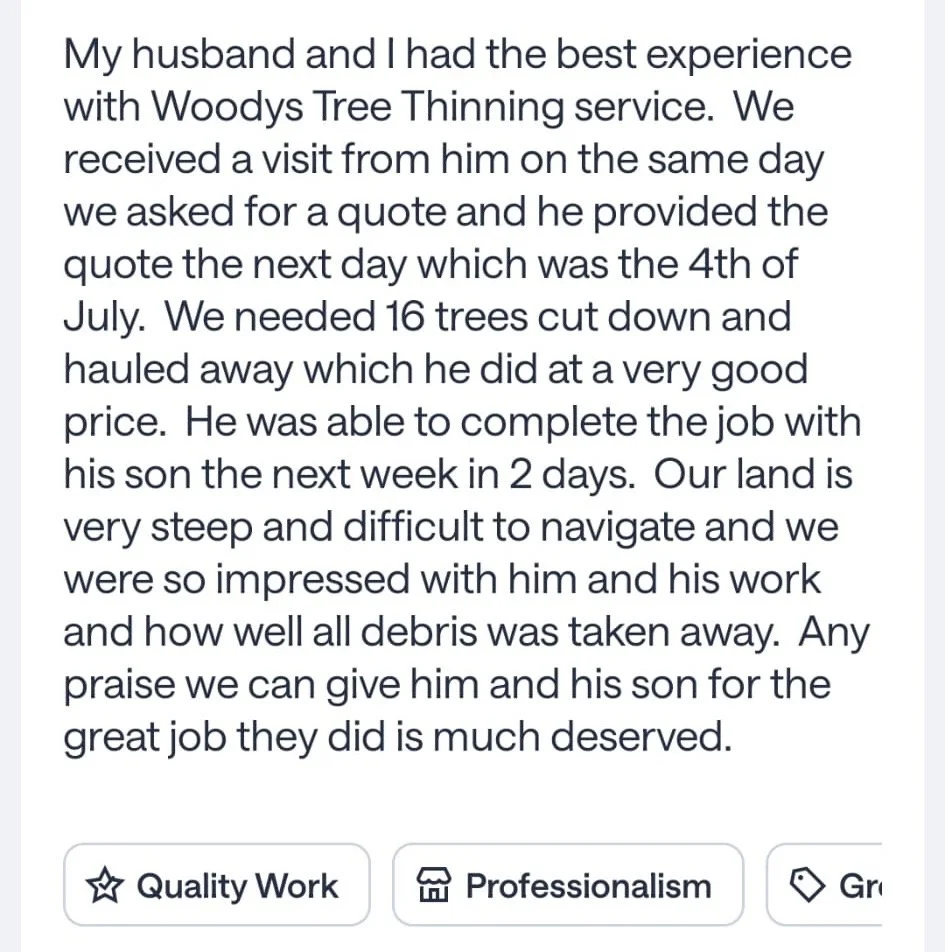945x952 pixels.
Task: Click the price tag icon on the cut-off chip
Action: (x=806, y=885)
